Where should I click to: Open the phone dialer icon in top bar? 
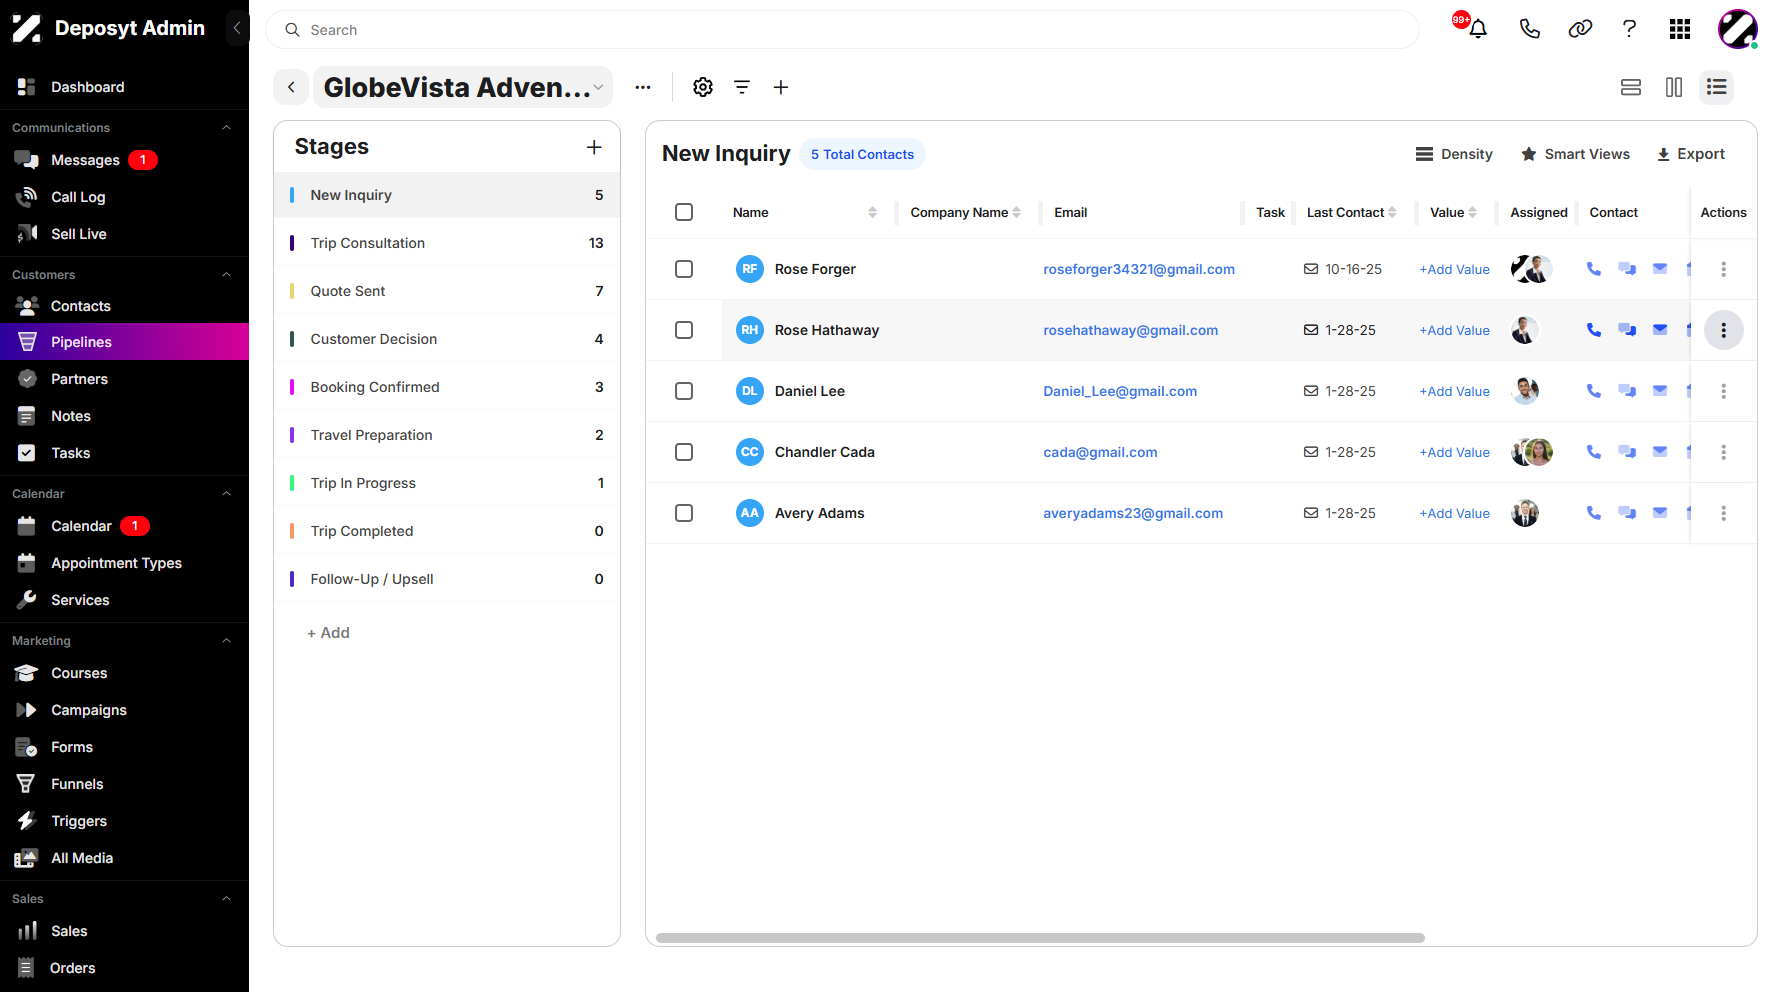(x=1529, y=29)
